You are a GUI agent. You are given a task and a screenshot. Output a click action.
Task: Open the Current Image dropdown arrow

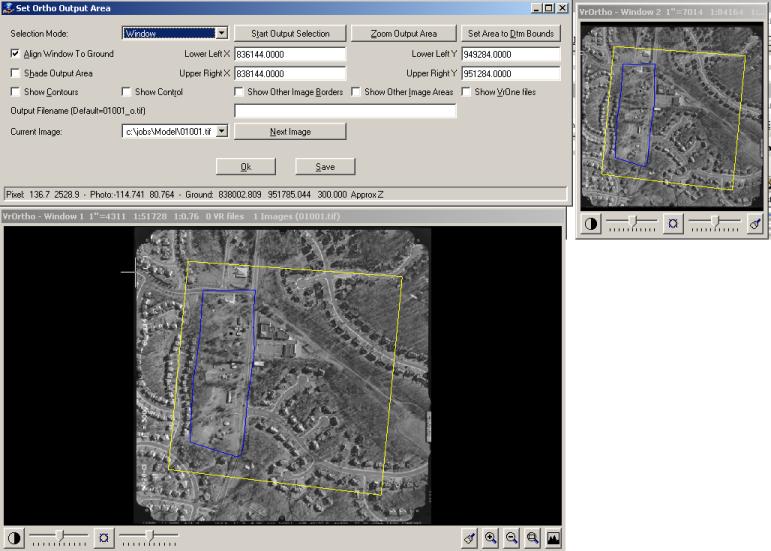pyautogui.click(x=222, y=131)
